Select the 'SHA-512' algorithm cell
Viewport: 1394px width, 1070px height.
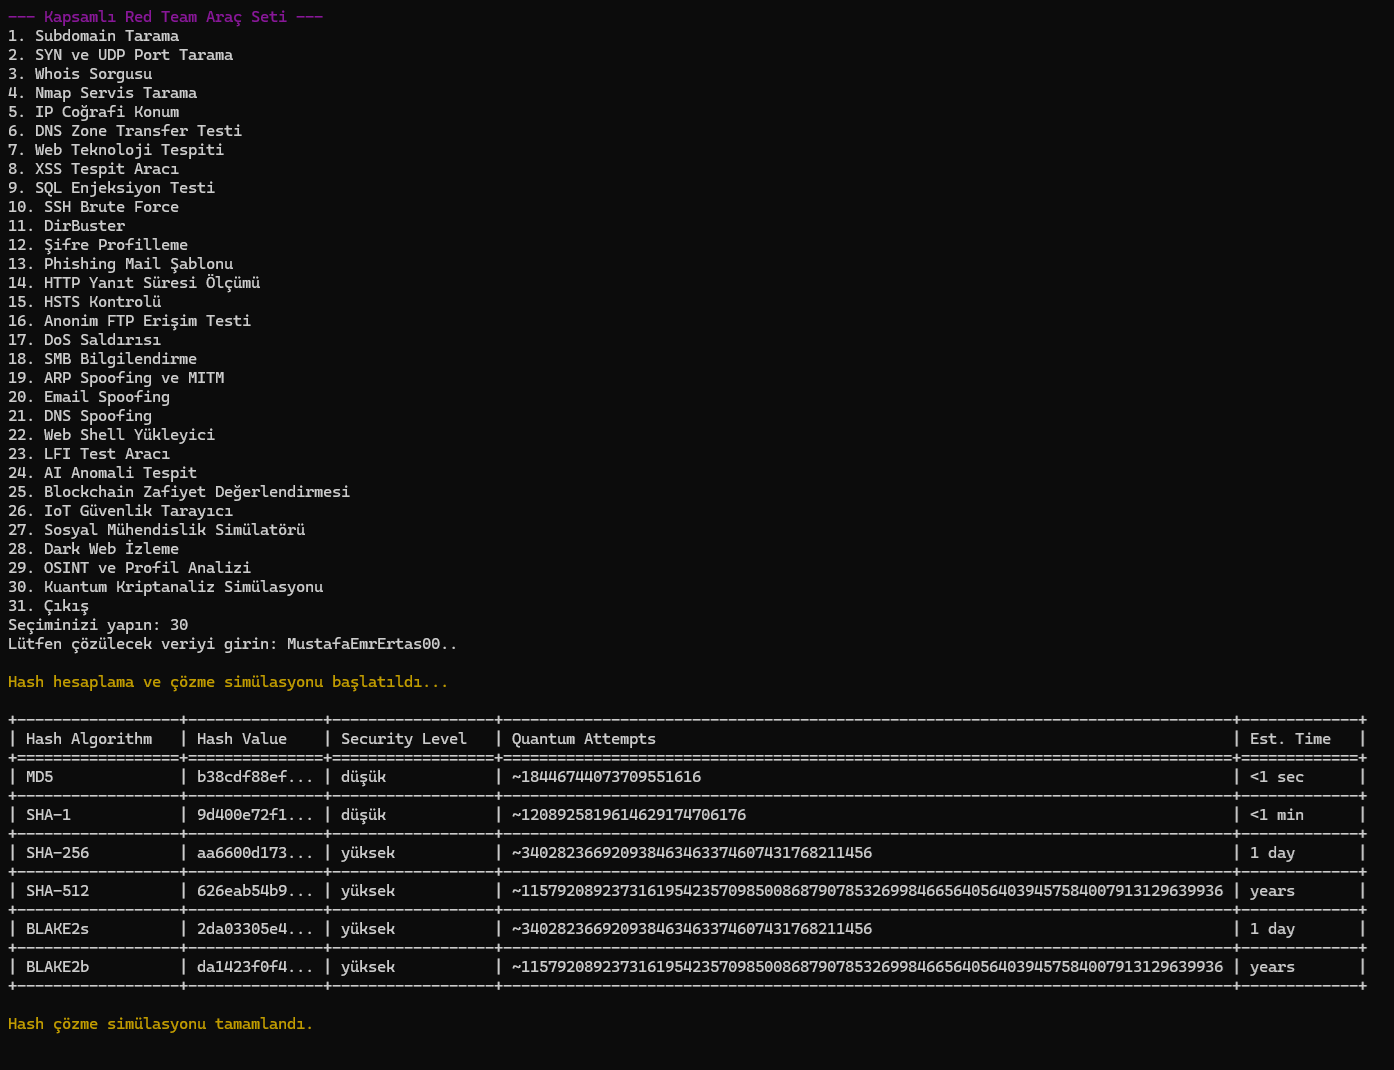point(57,891)
